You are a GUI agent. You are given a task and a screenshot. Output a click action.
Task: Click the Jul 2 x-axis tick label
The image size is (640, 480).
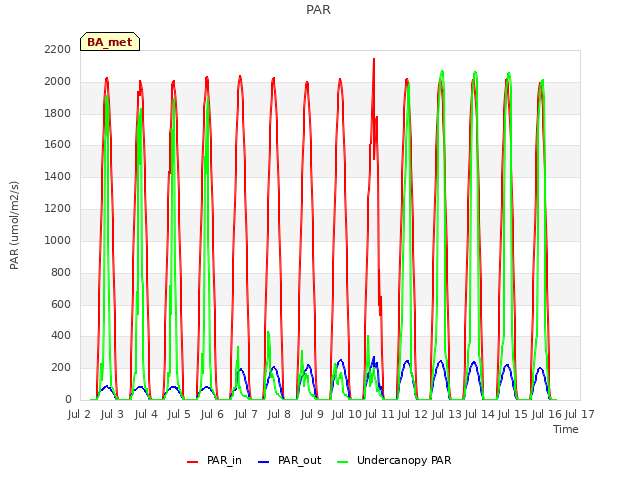point(79,414)
